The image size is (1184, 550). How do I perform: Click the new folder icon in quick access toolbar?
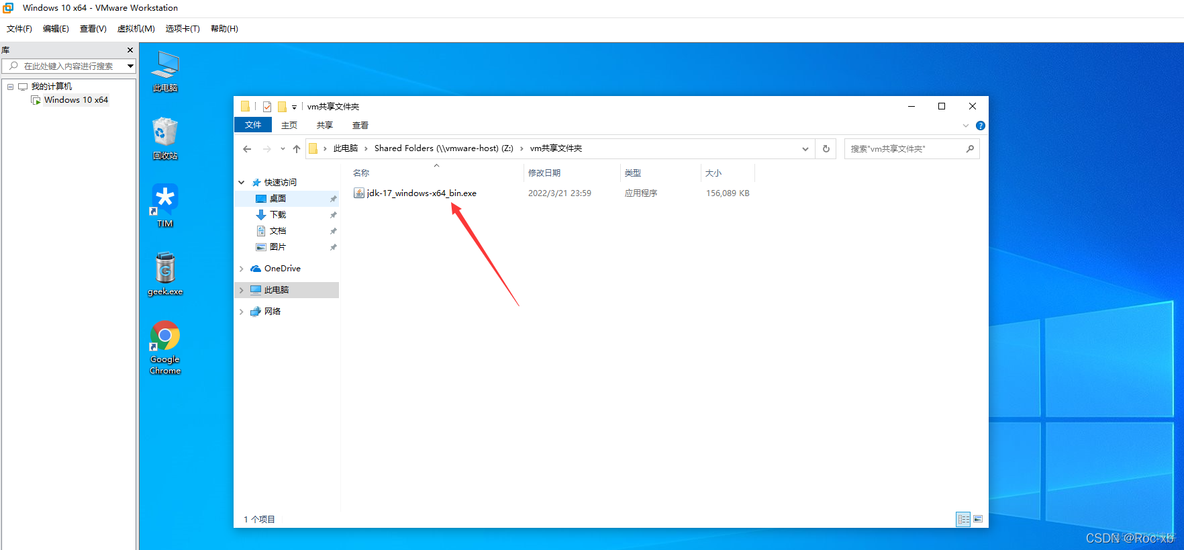[x=282, y=107]
